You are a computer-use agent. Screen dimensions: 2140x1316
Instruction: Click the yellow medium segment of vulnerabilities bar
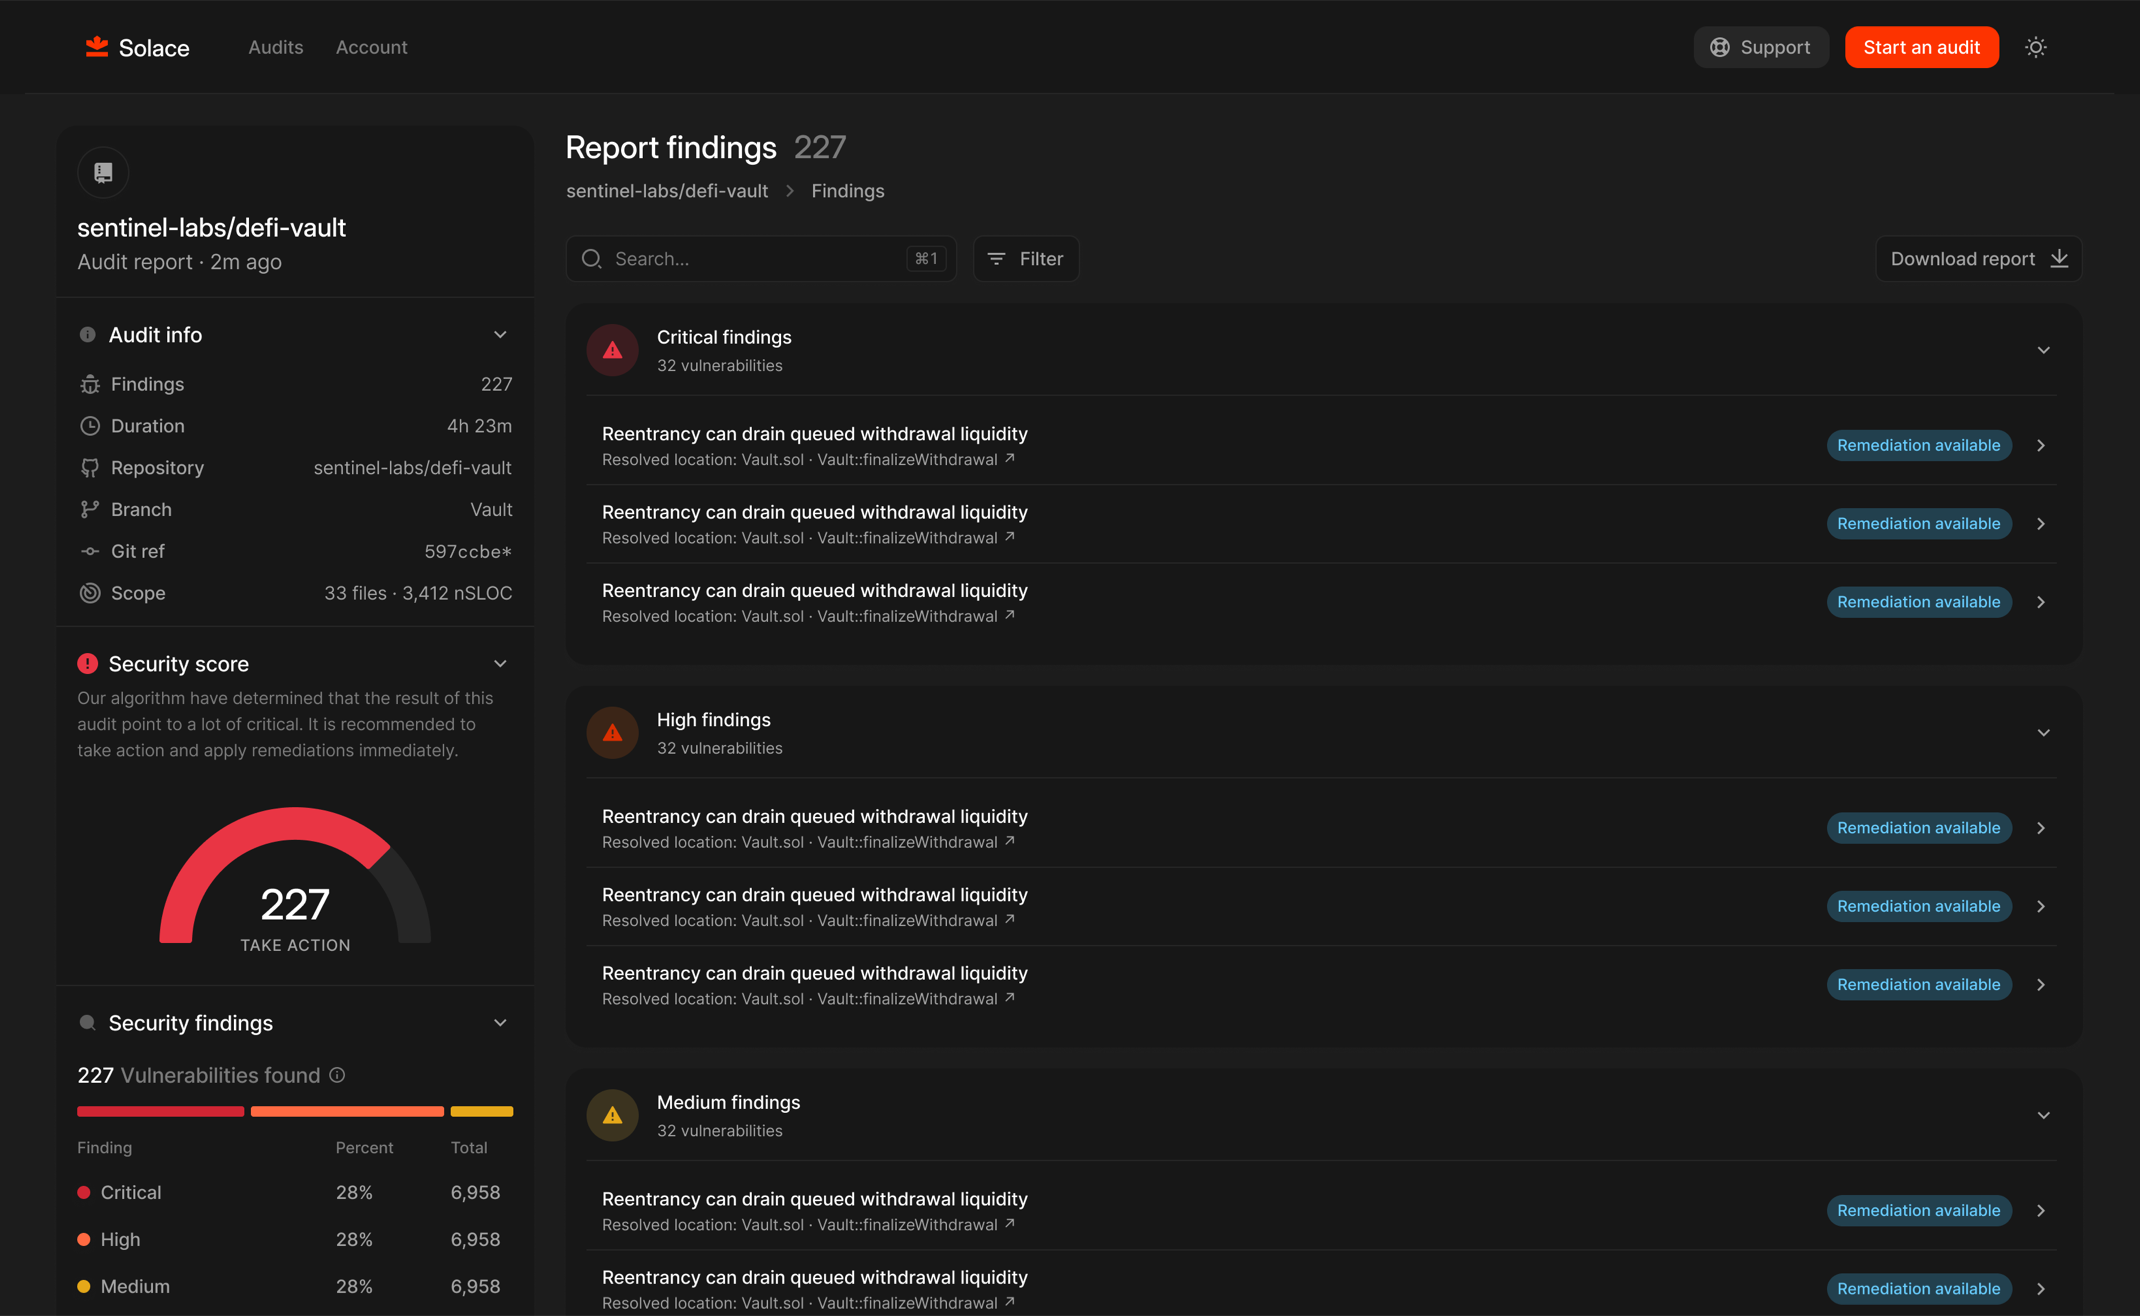(x=481, y=1111)
